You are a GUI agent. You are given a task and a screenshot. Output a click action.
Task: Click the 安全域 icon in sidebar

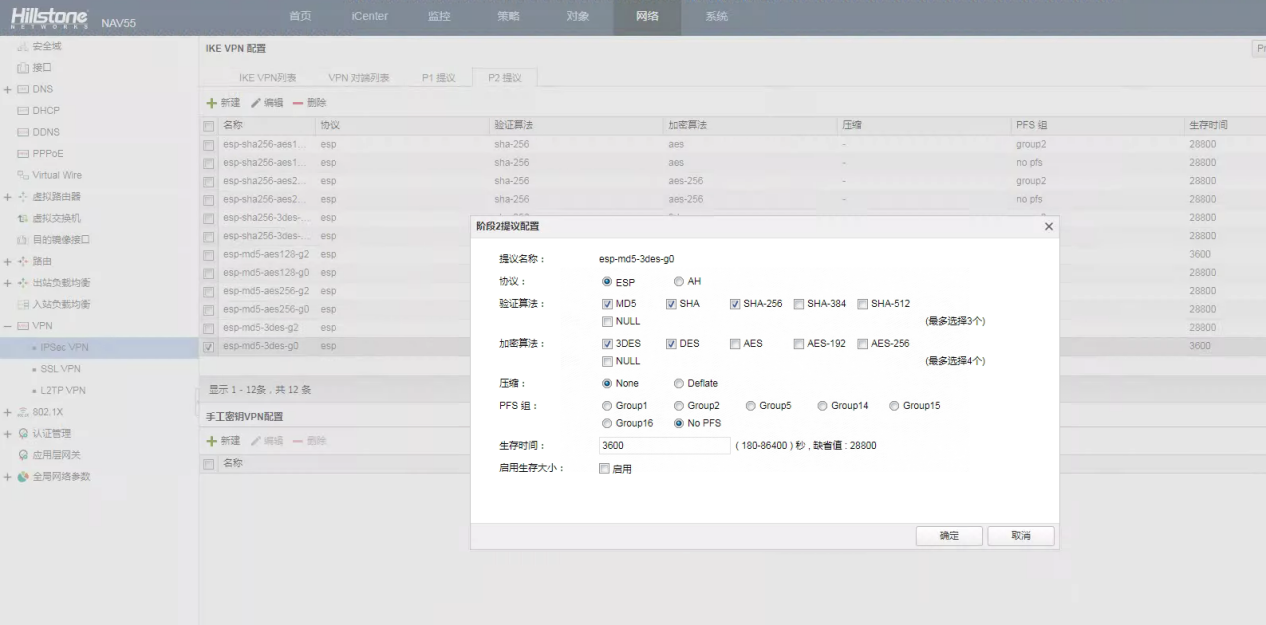pyautogui.click(x=22, y=46)
